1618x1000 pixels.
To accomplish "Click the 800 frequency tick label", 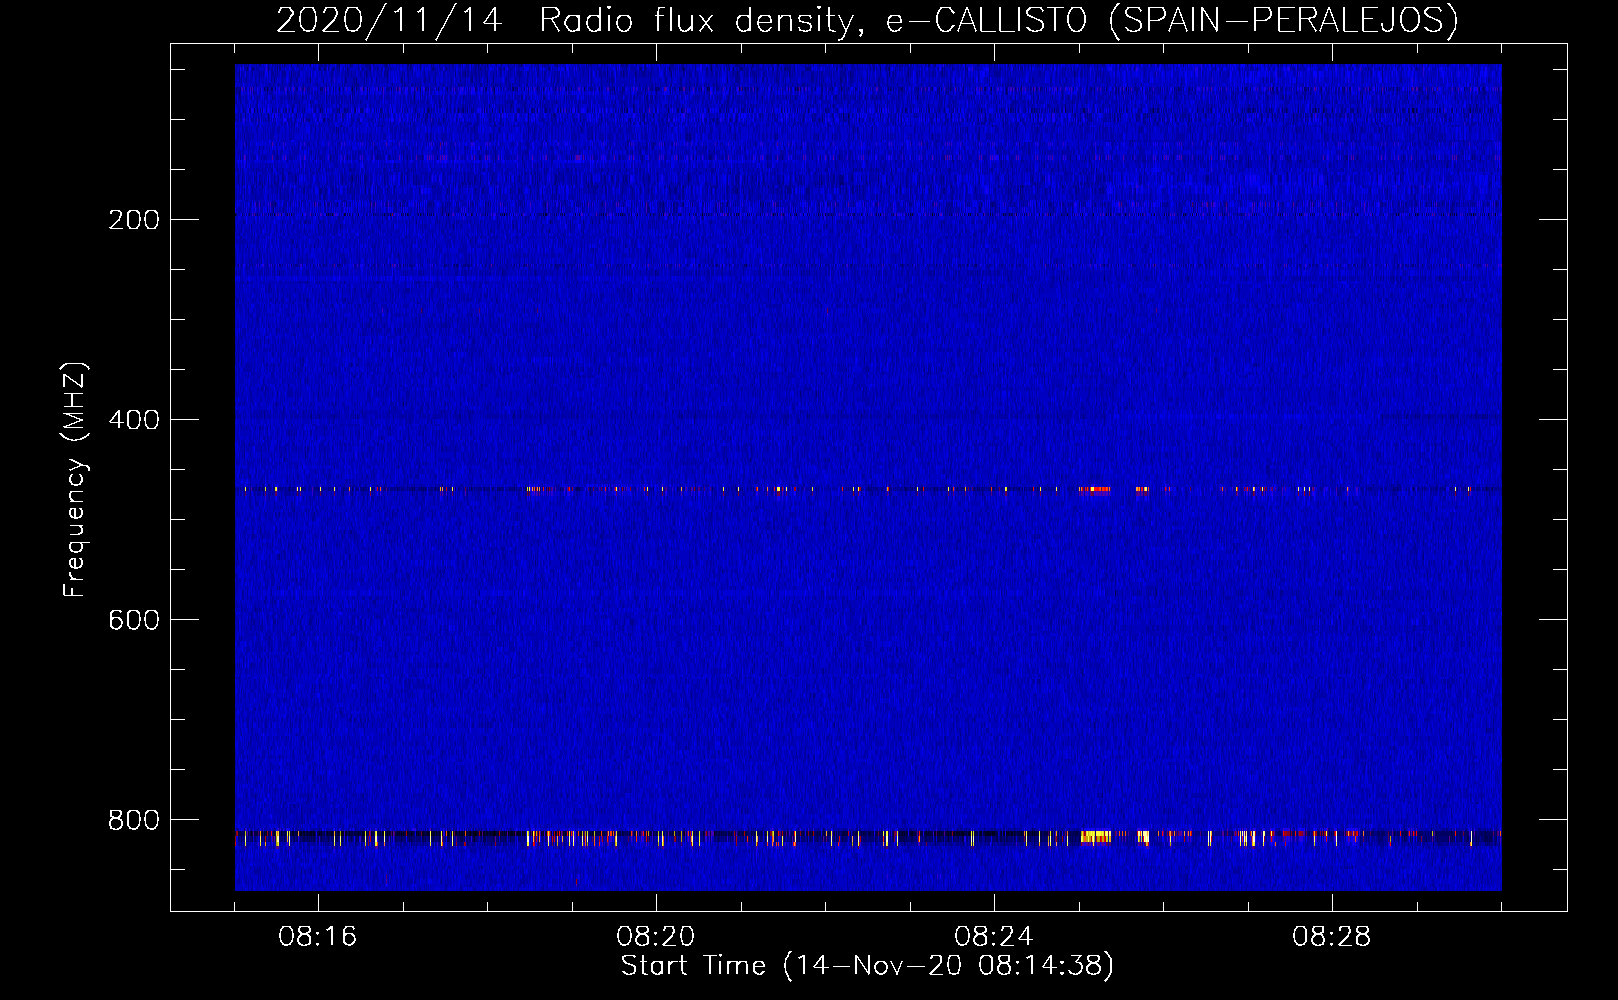I will coord(134,820).
